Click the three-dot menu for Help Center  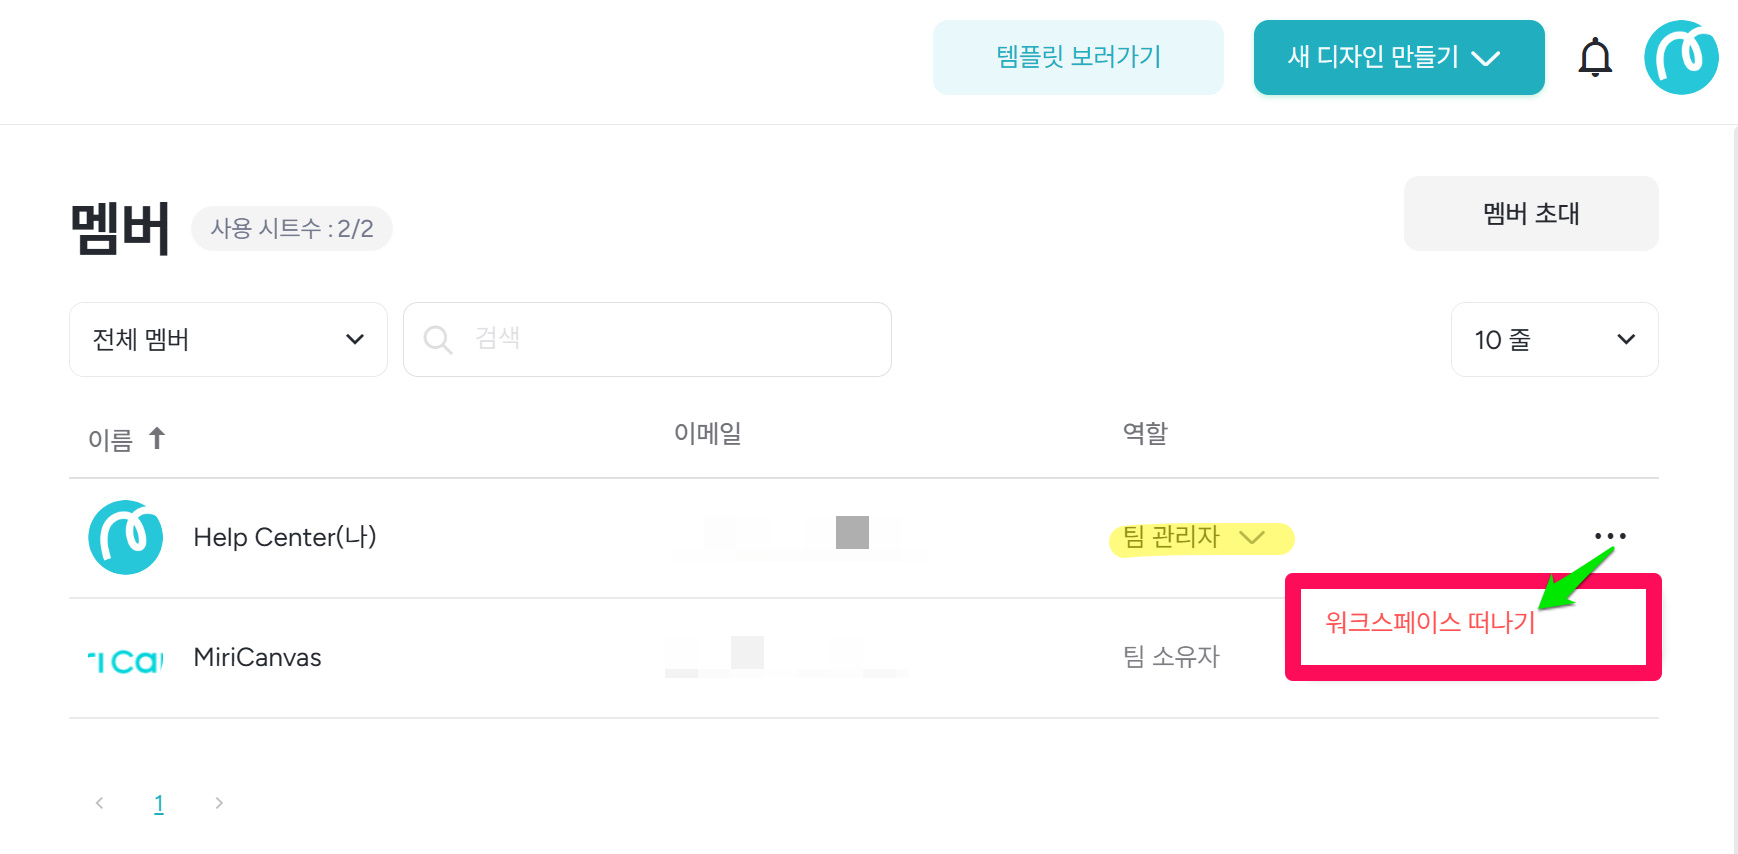(x=1610, y=536)
